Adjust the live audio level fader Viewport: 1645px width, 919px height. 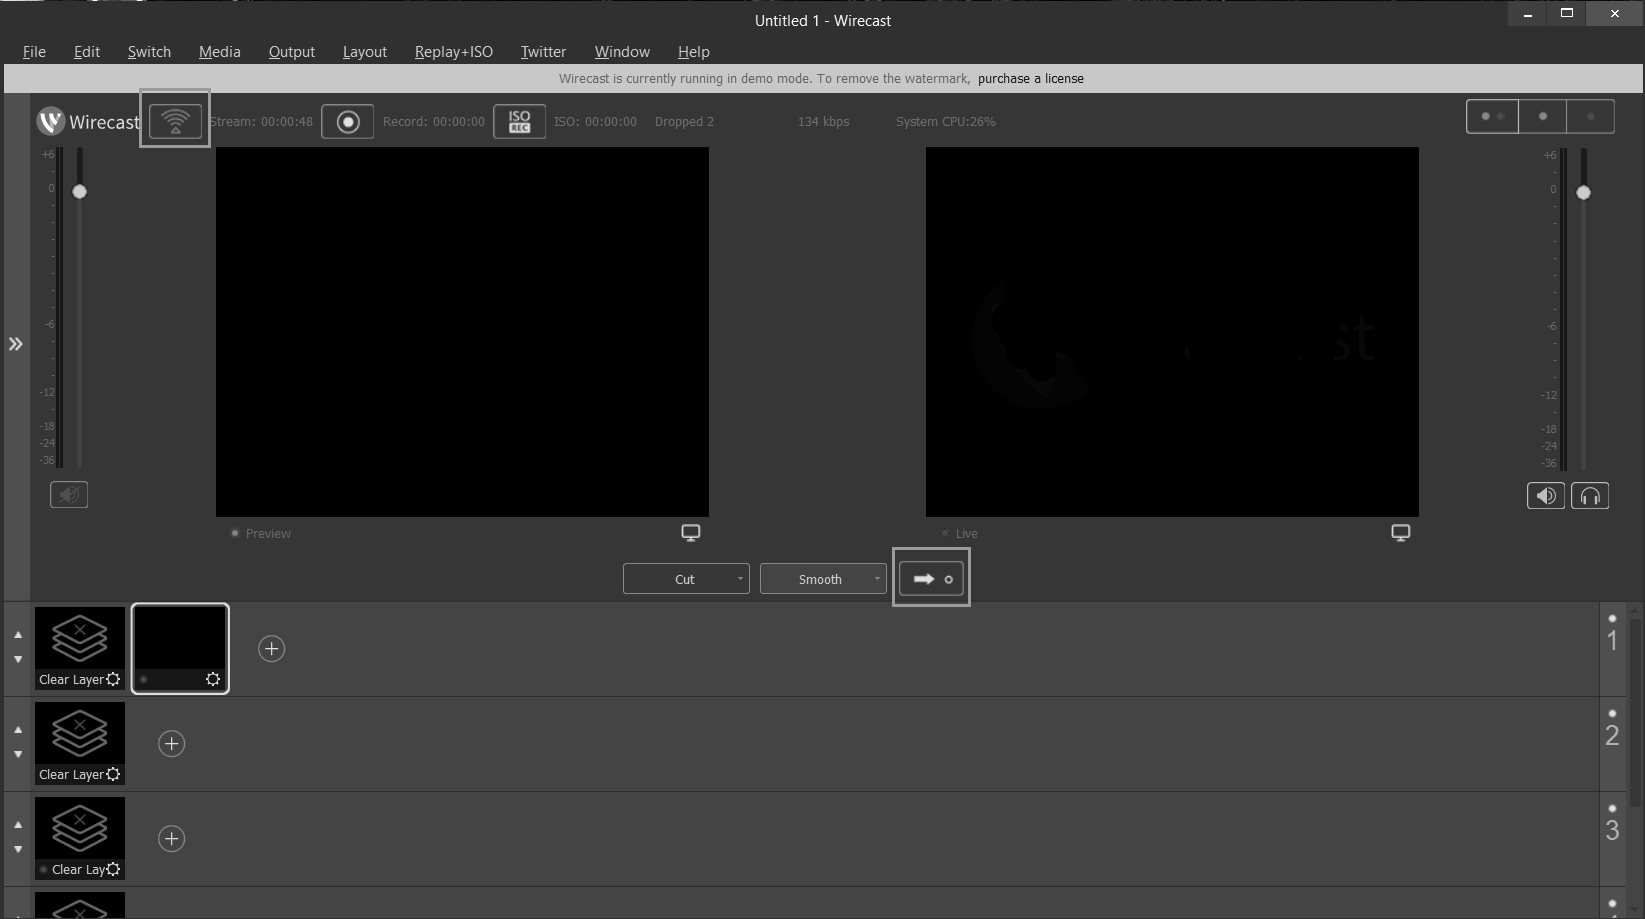1584,192
